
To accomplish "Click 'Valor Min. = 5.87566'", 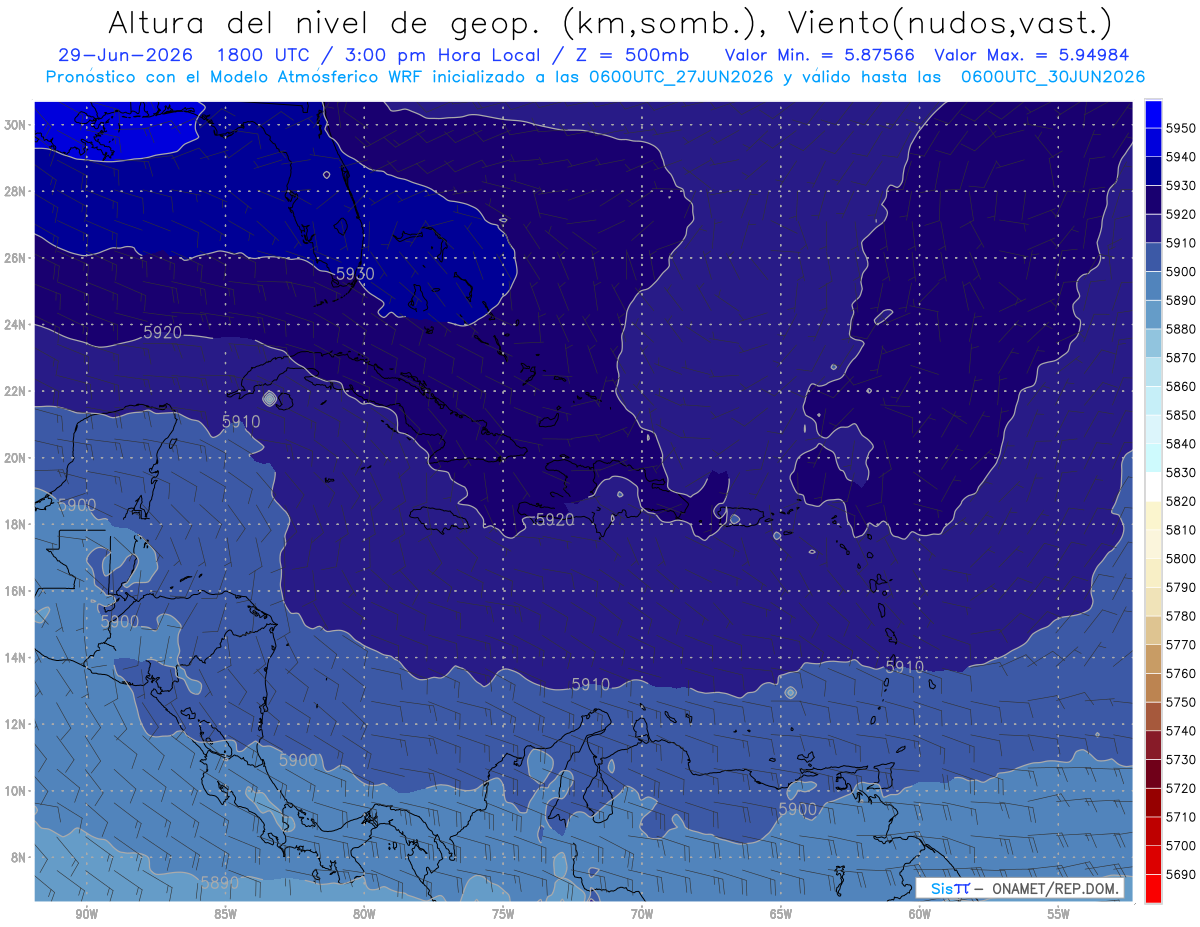I will tap(822, 55).
